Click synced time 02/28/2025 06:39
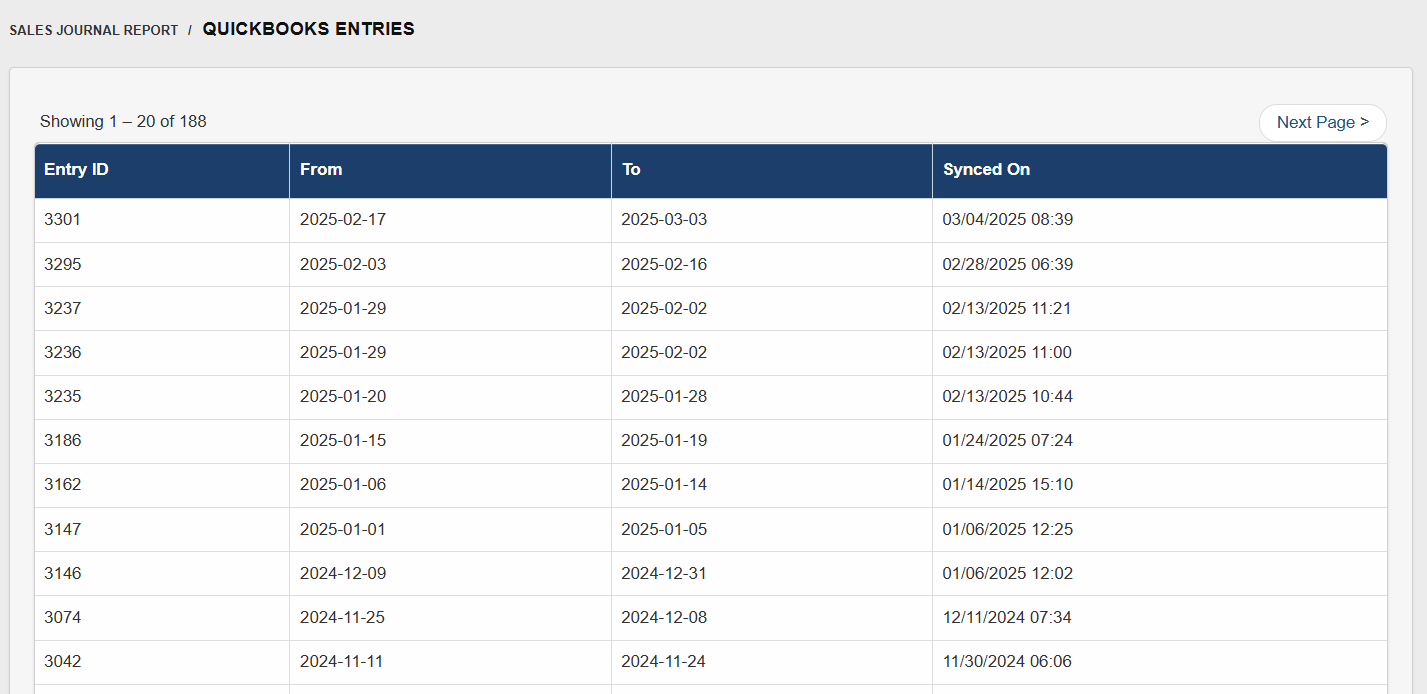This screenshot has width=1427, height=694. pos(1008,264)
